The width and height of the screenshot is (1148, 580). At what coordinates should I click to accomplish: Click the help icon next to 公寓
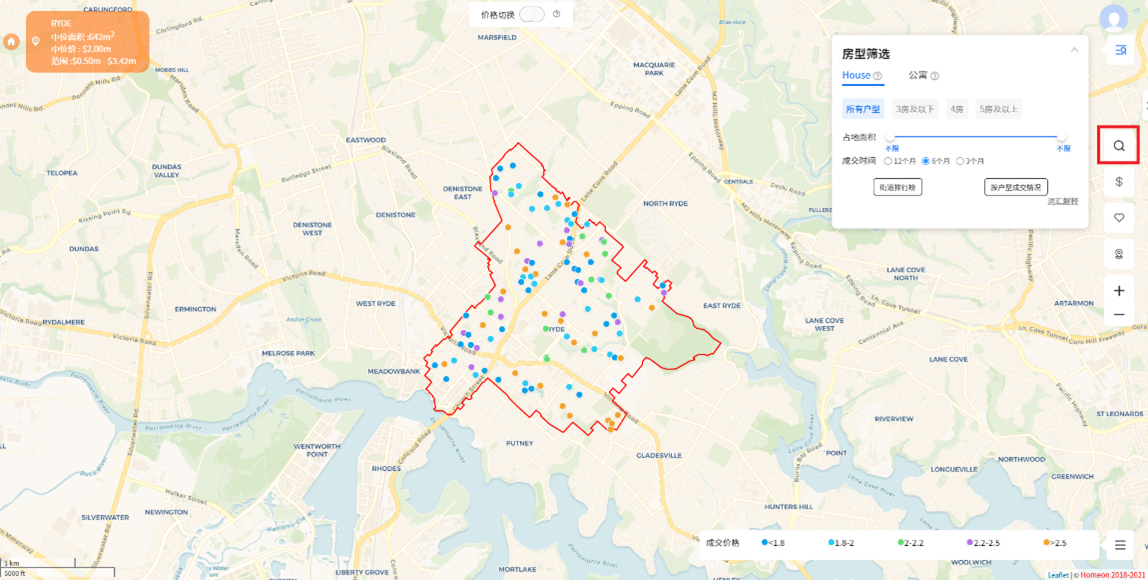coord(935,75)
